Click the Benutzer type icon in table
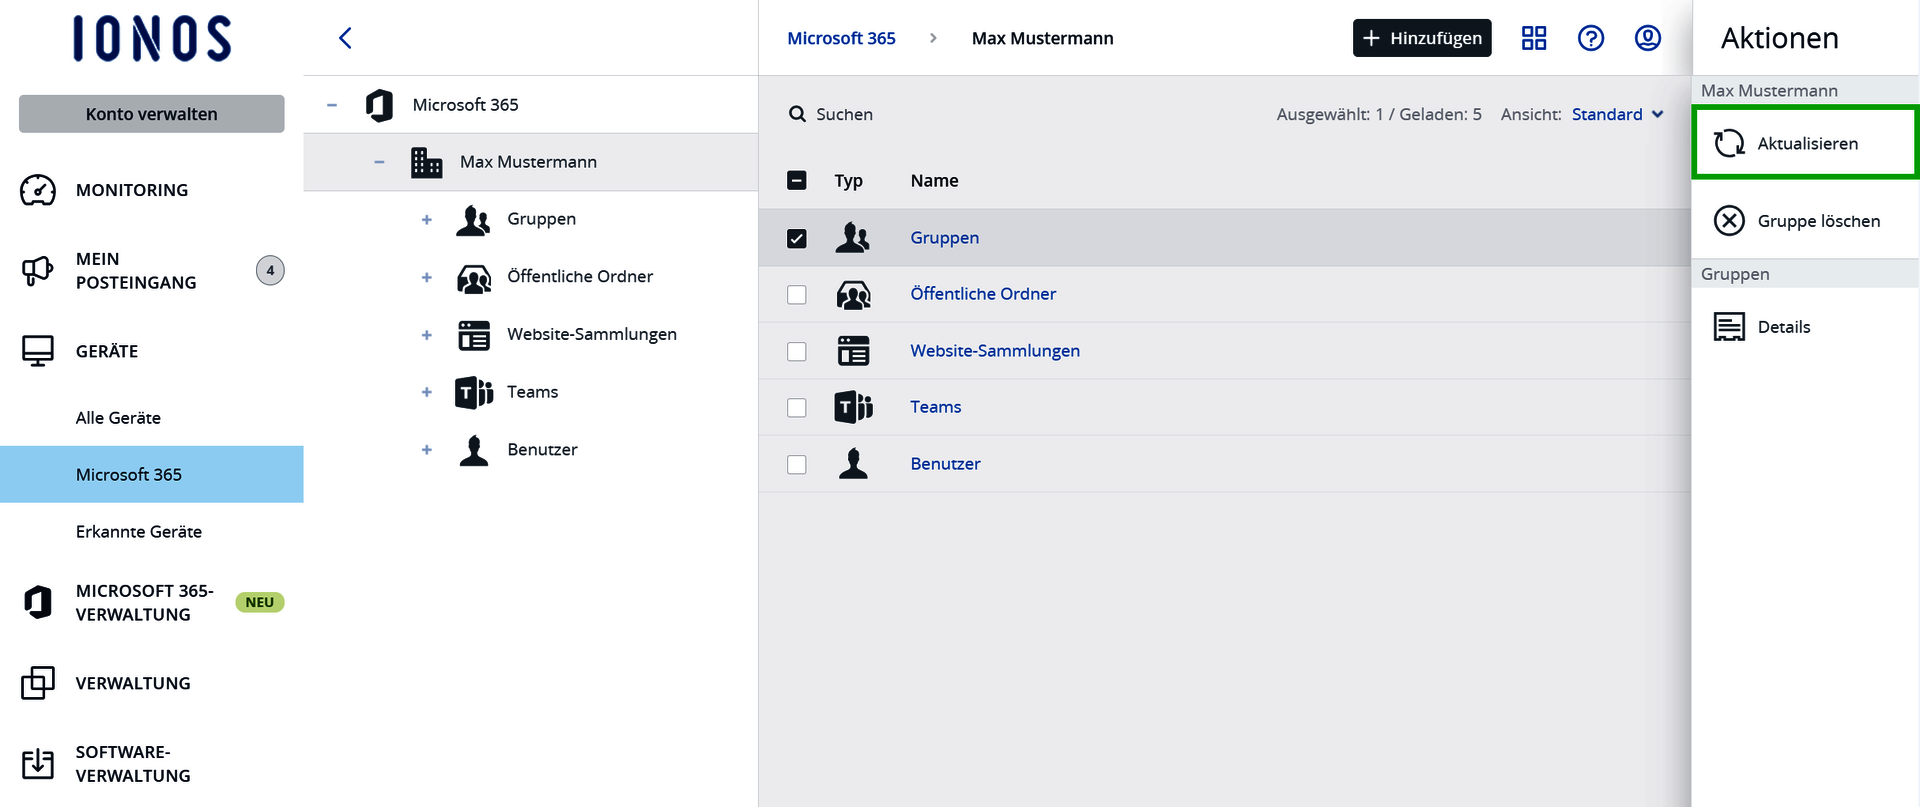This screenshot has height=807, width=1920. click(853, 464)
